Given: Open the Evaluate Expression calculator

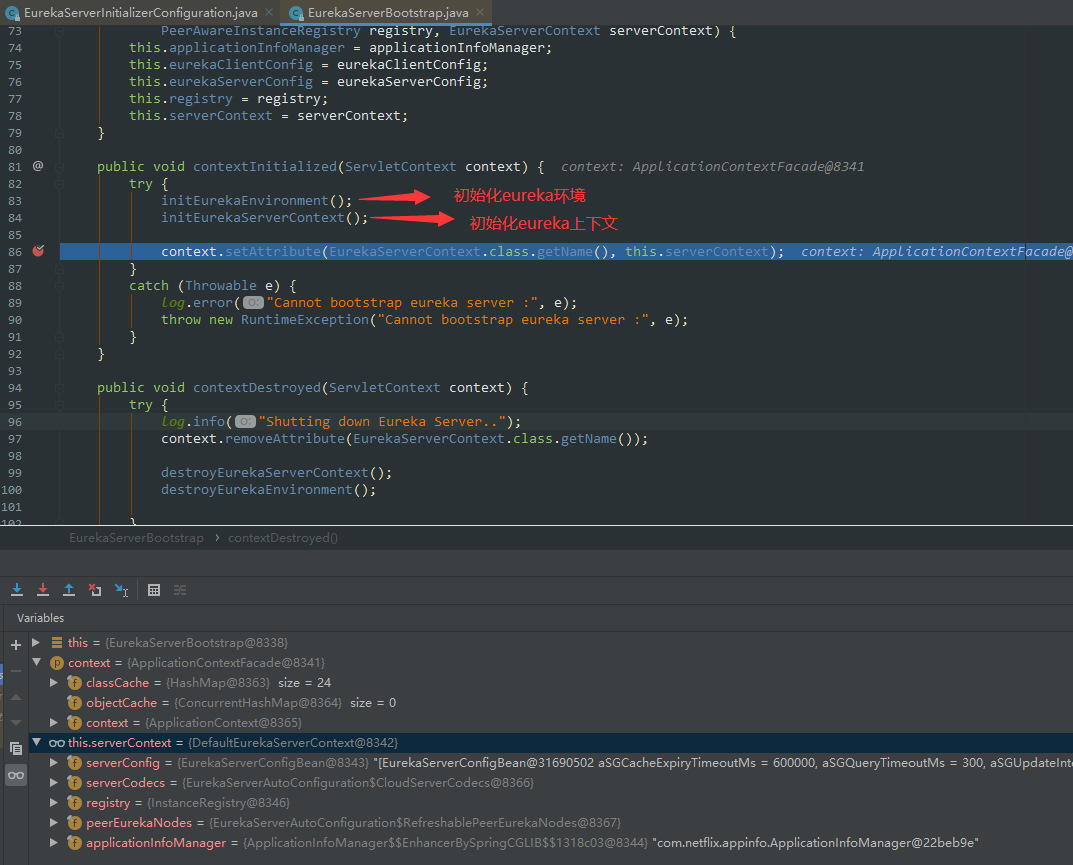Looking at the screenshot, I should tap(154, 590).
